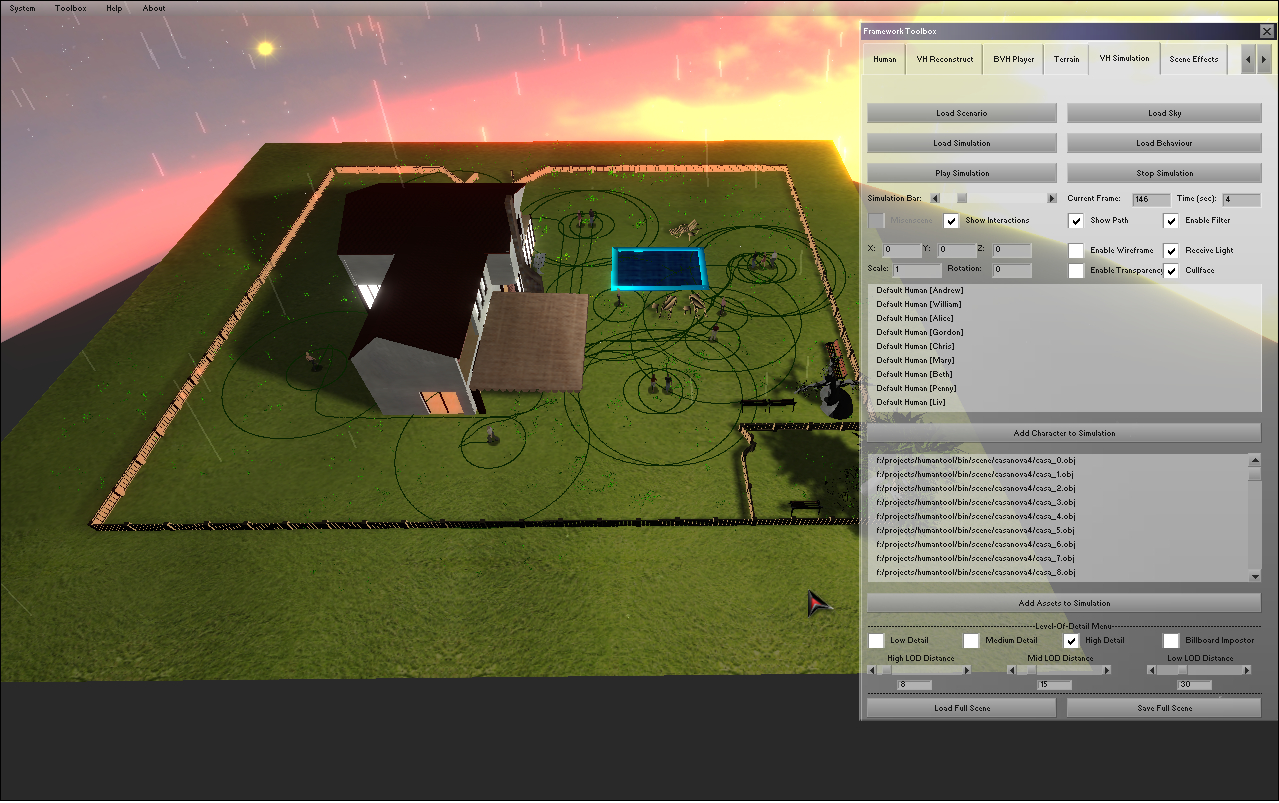Switch to the Scene Effects tab
1279x803 pixels.
(x=1193, y=59)
